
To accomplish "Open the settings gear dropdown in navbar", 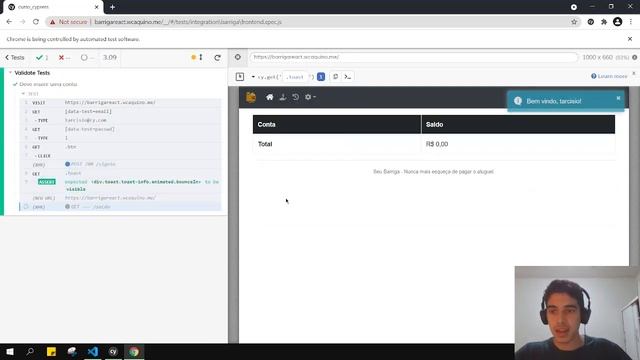I will point(310,97).
